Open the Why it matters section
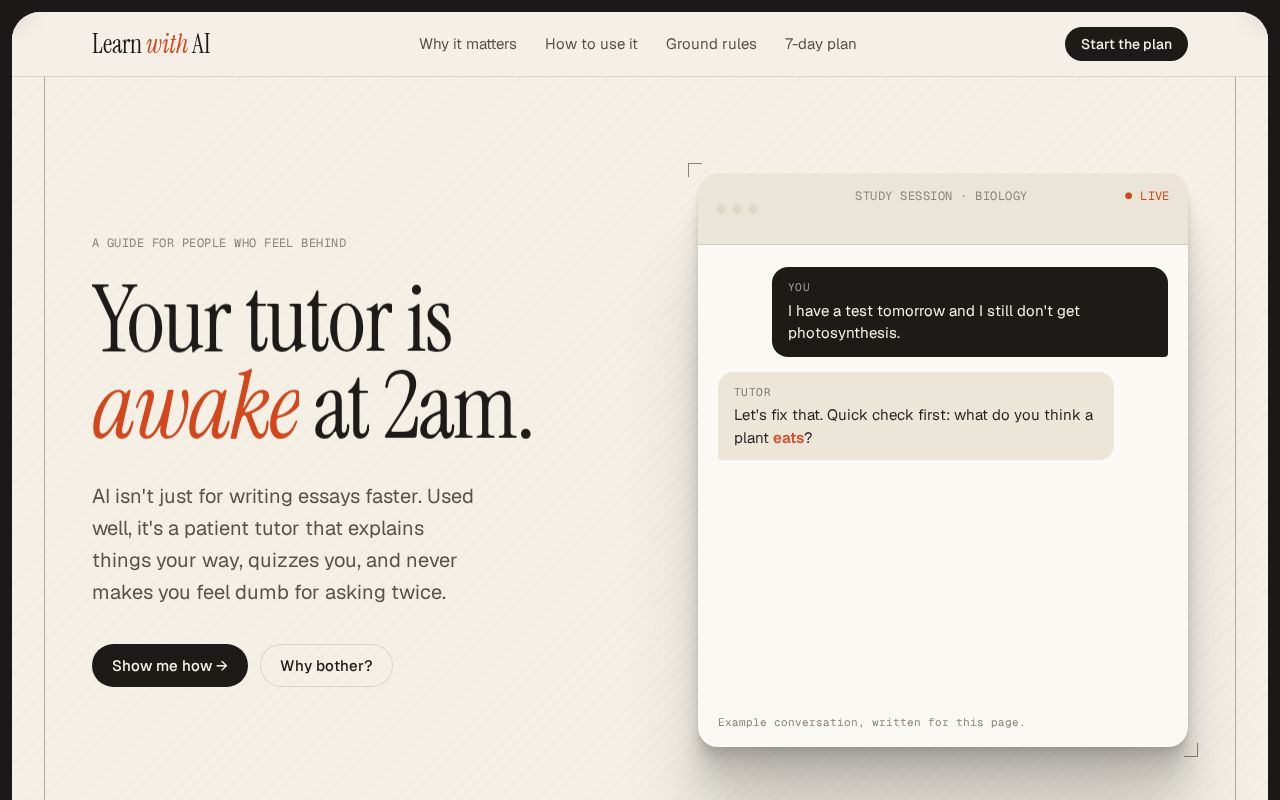The width and height of the screenshot is (1280, 800). pos(468,44)
